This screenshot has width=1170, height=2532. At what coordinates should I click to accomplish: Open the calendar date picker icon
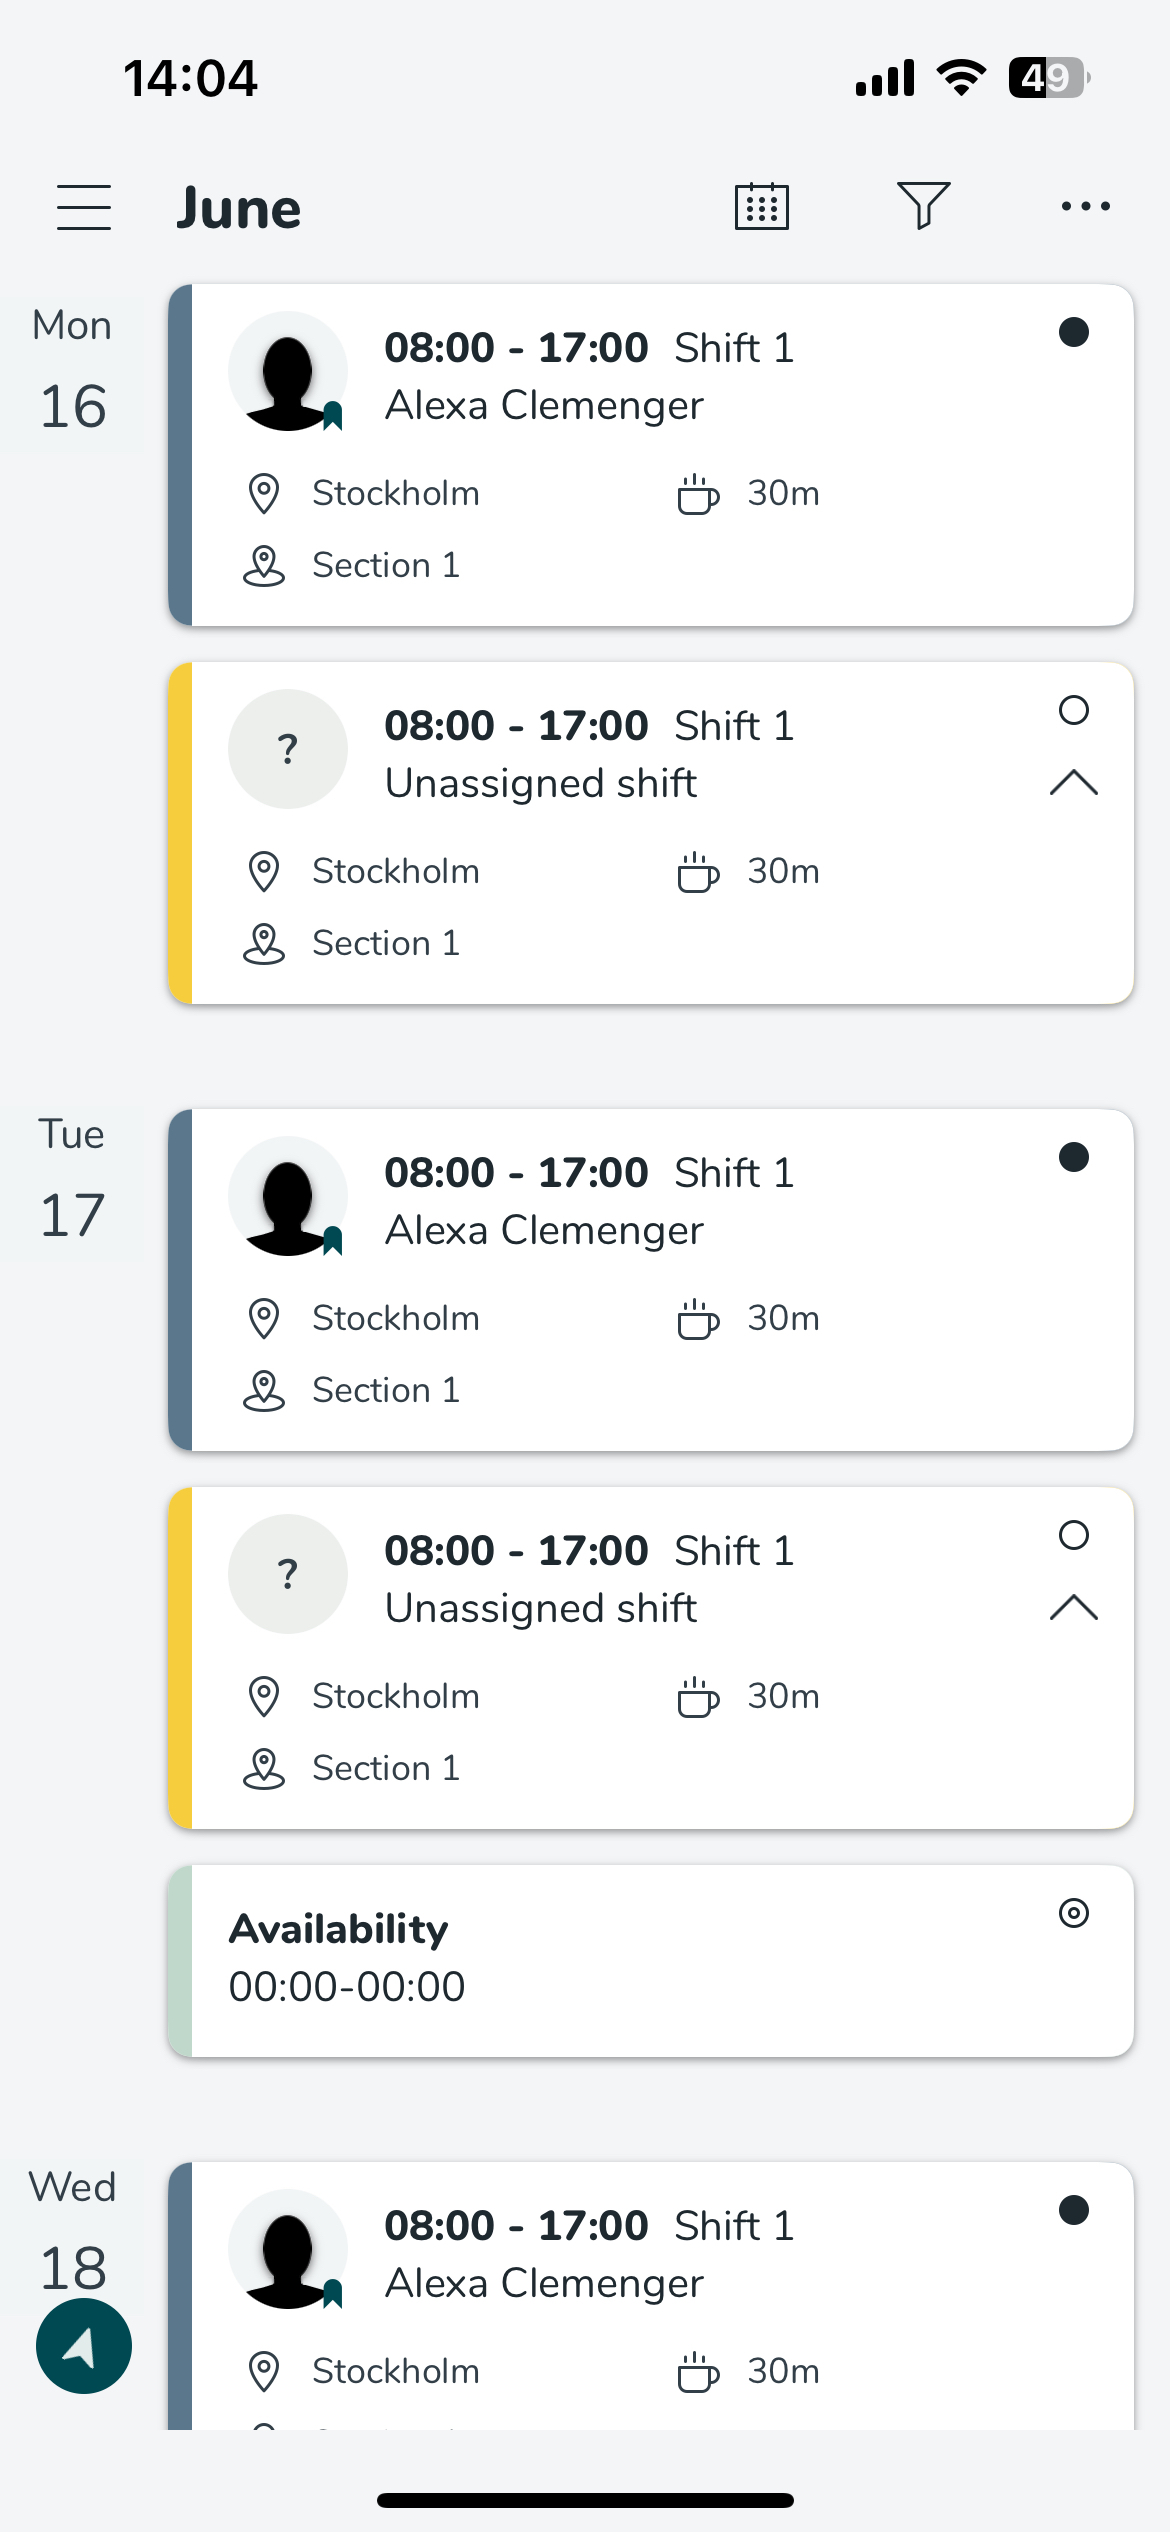pos(762,207)
